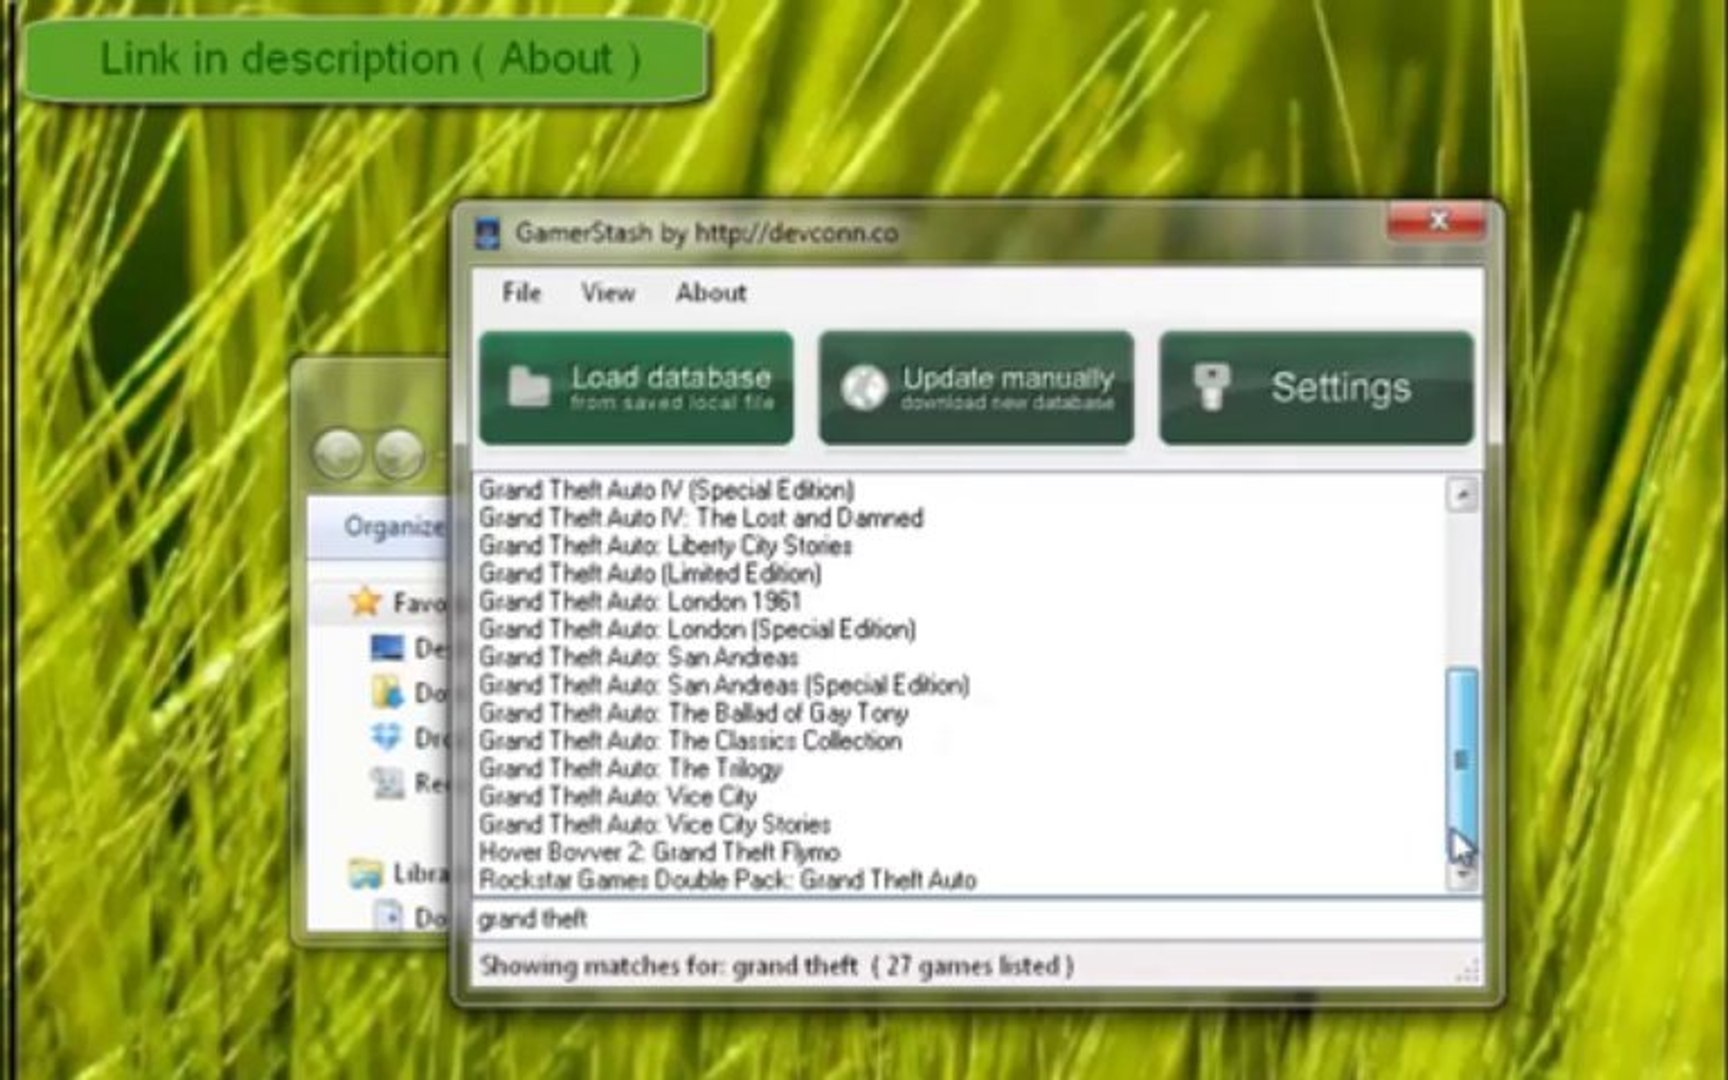Image resolution: width=1728 pixels, height=1080 pixels.
Task: Click the GamerStash title bar app icon
Action: click(x=487, y=234)
